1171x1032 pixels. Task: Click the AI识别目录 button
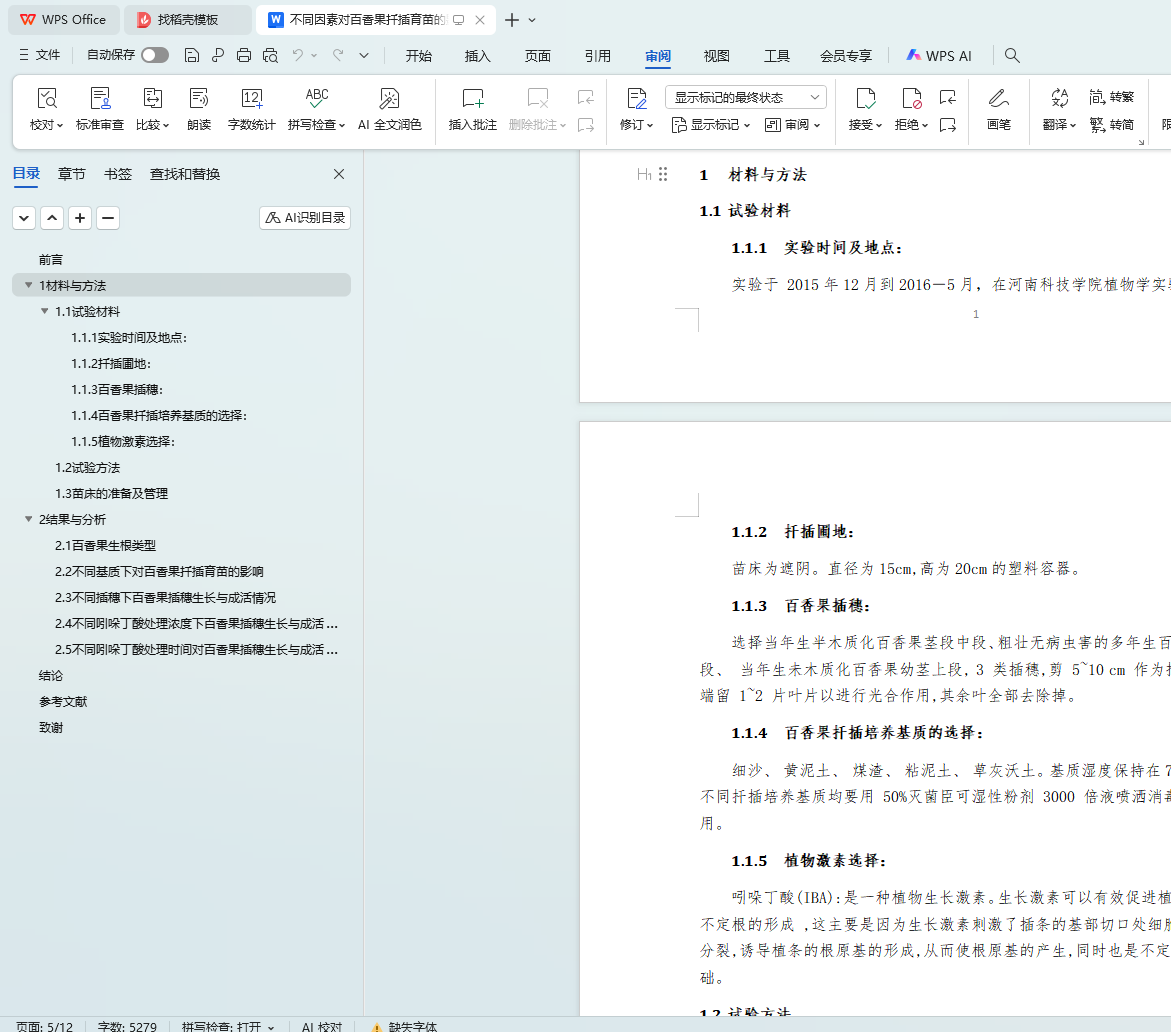(x=305, y=218)
